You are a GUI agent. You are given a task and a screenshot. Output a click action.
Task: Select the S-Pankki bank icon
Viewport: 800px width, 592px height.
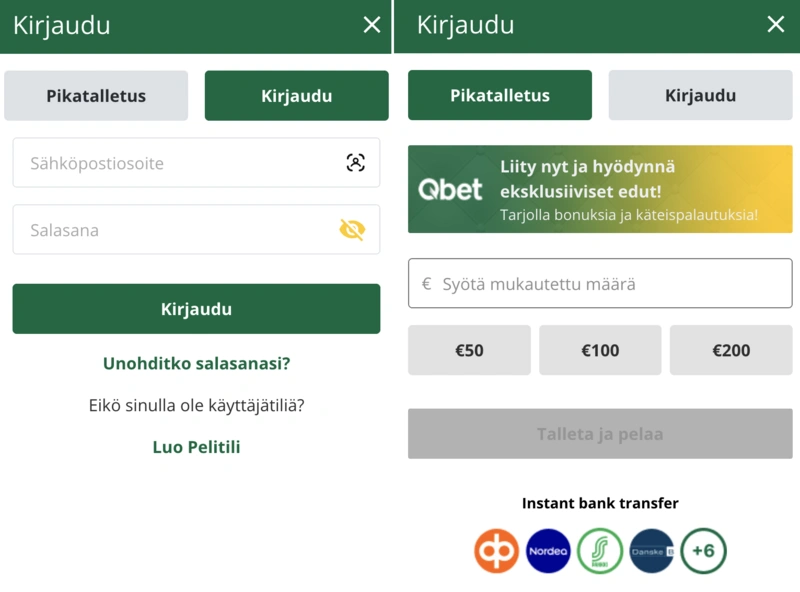coord(600,551)
